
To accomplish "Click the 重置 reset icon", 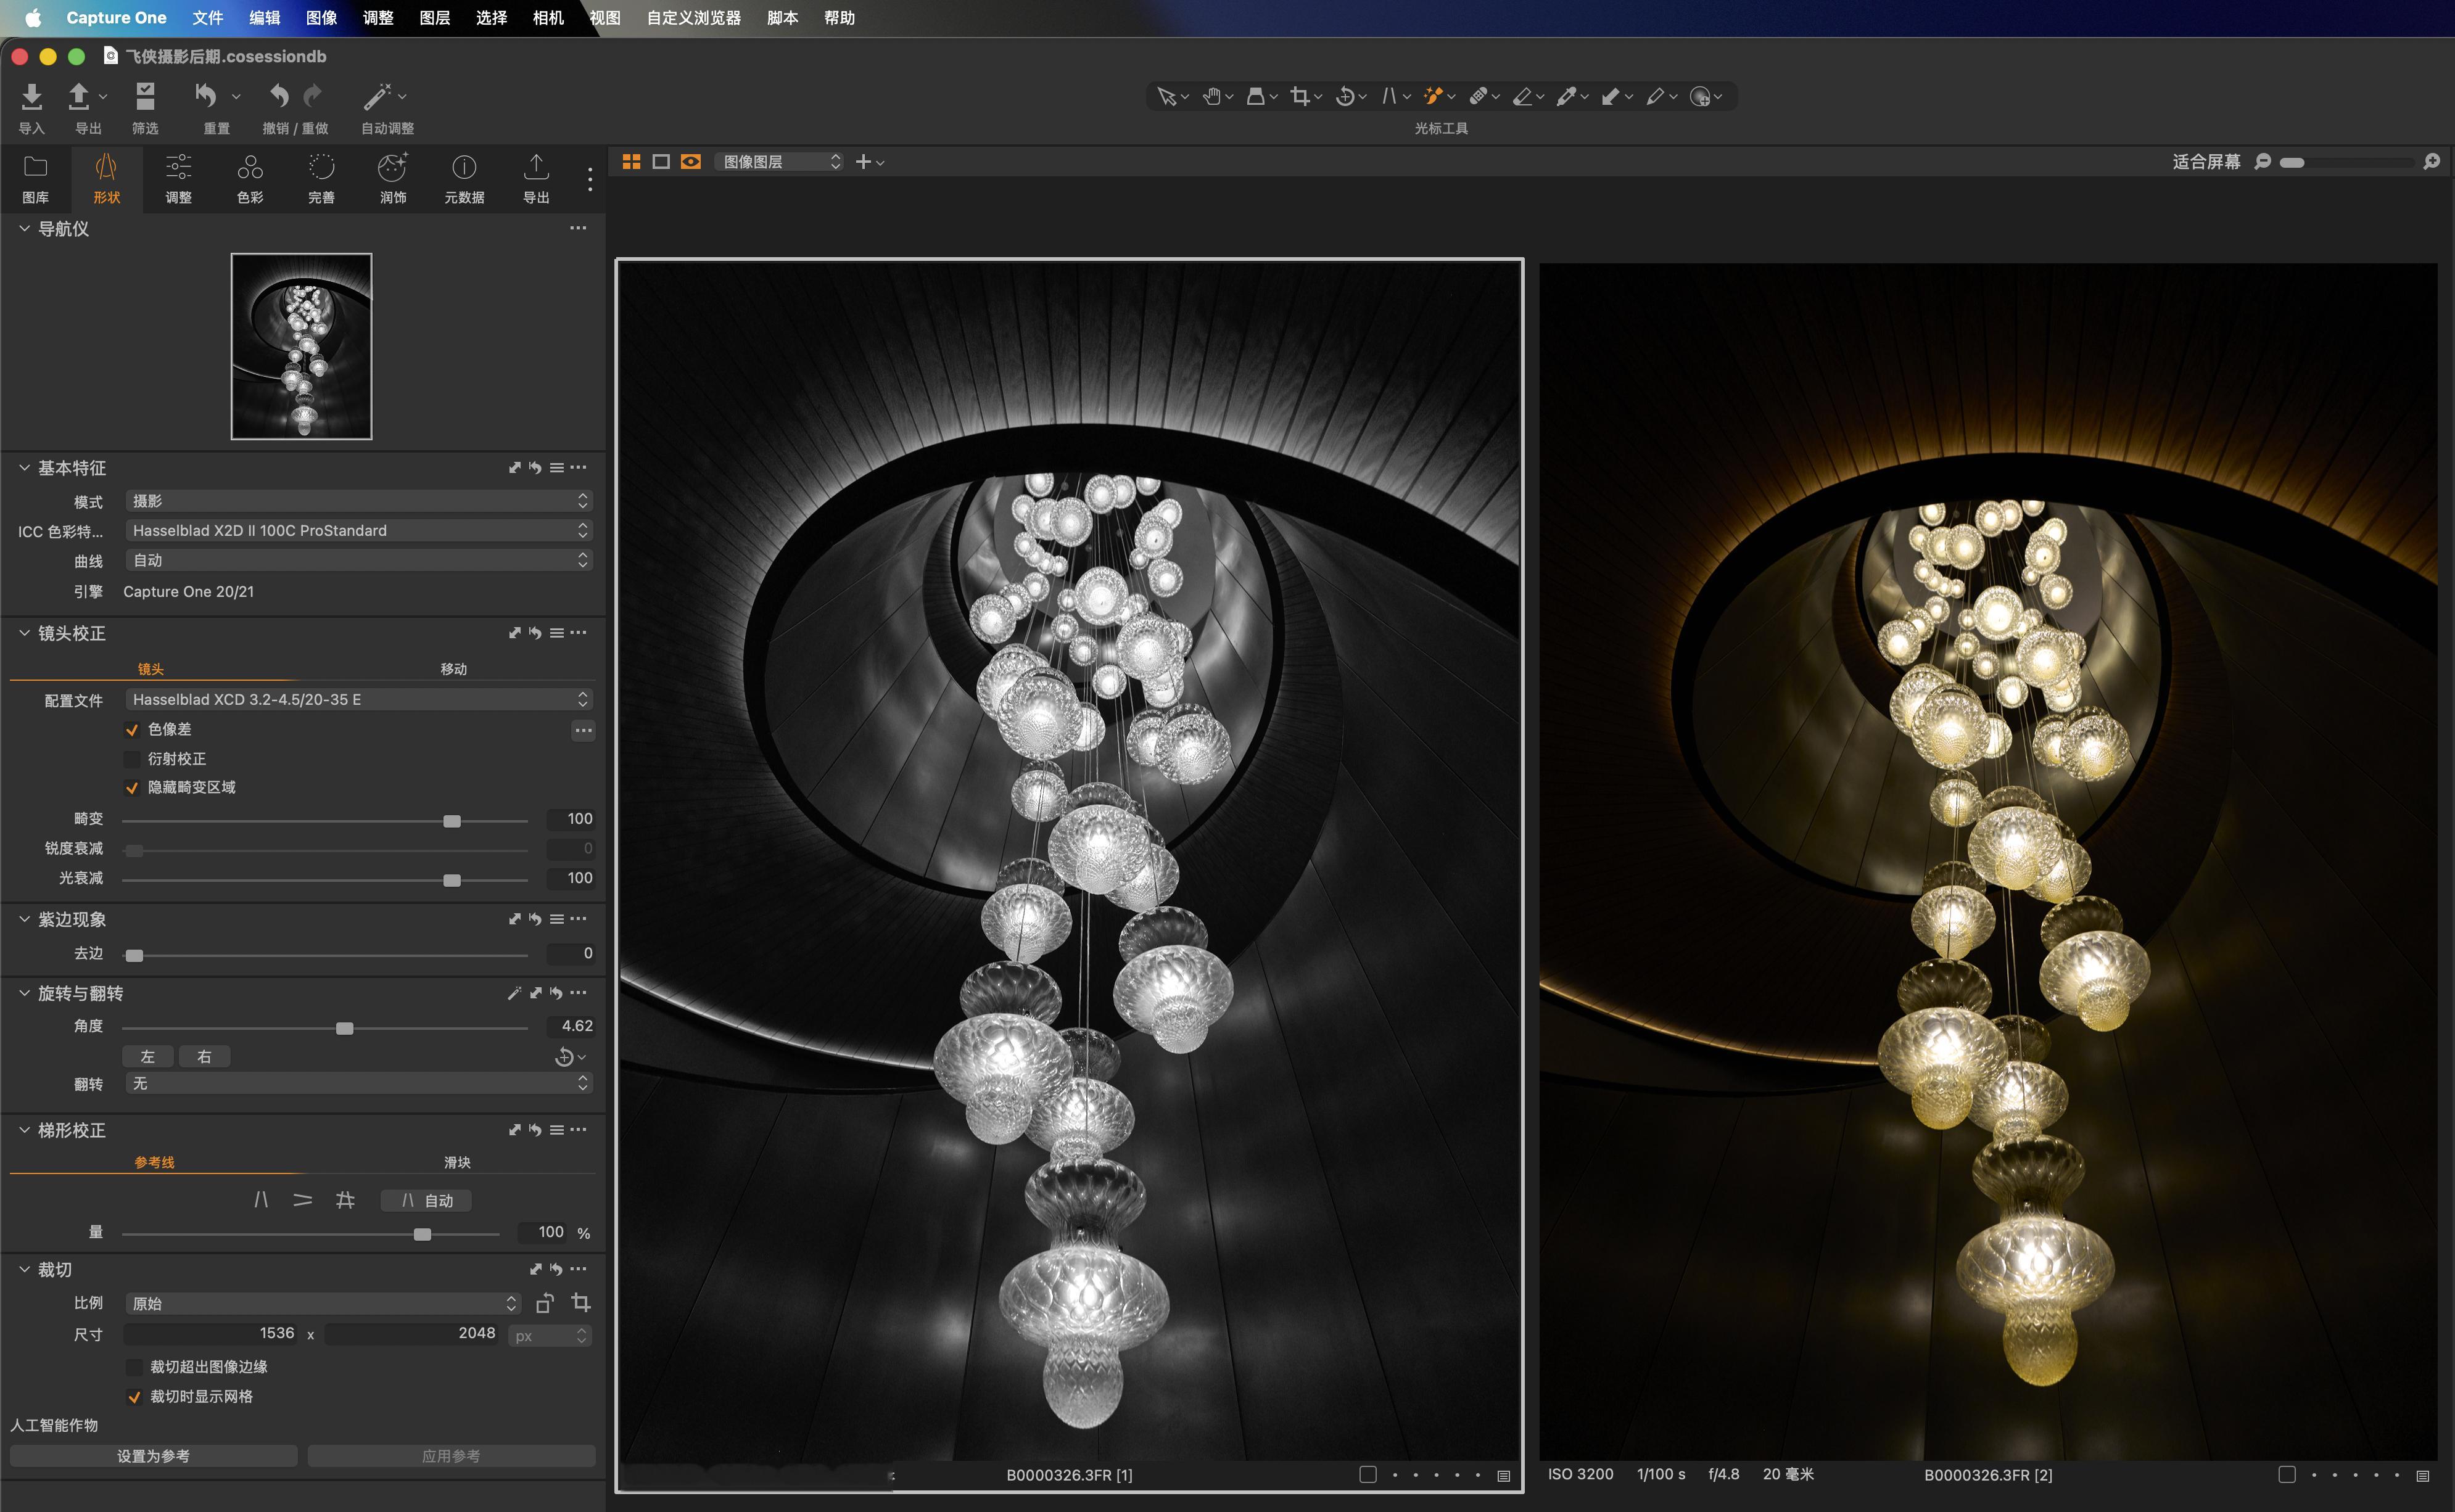I will (x=206, y=96).
